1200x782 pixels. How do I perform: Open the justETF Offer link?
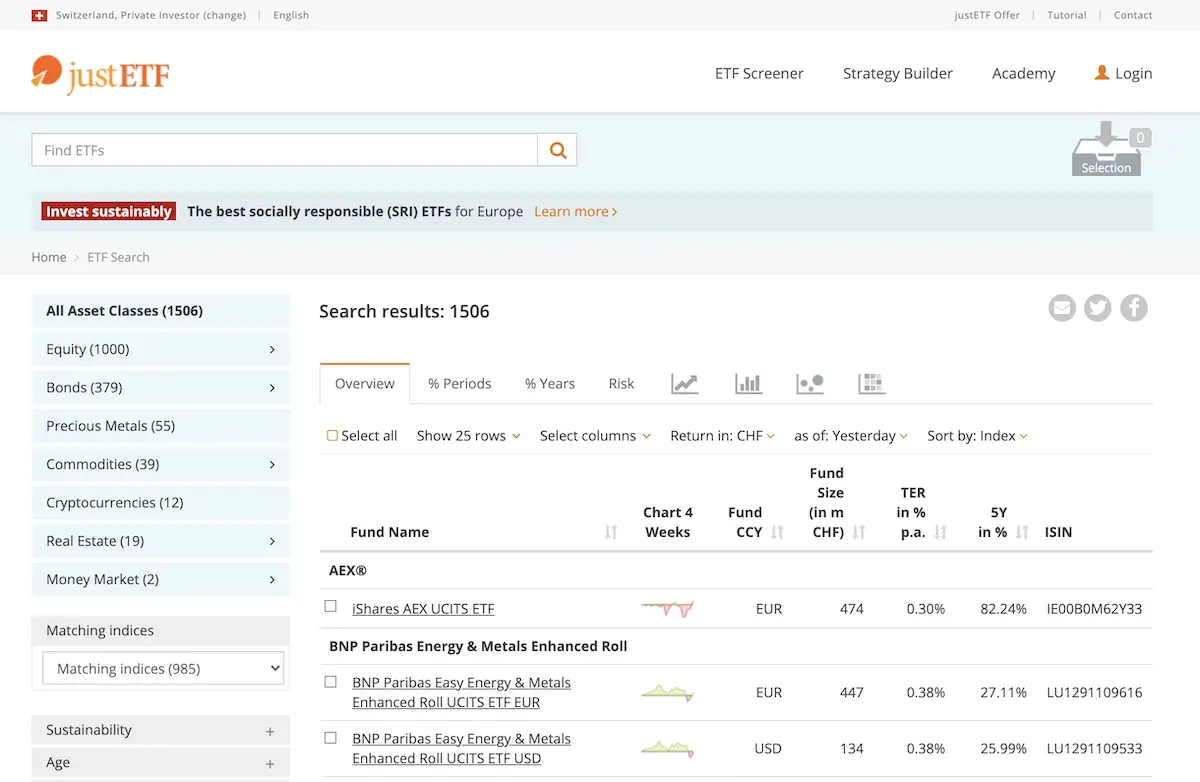point(987,15)
